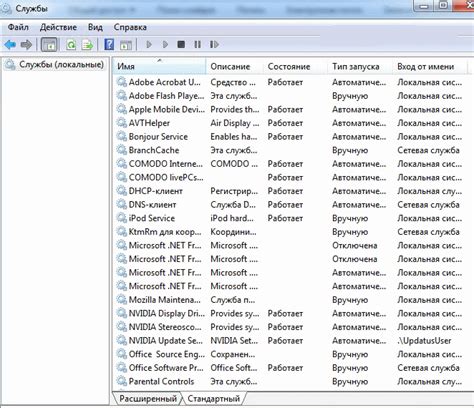Click Координи... description of KtmRm

[233, 232]
